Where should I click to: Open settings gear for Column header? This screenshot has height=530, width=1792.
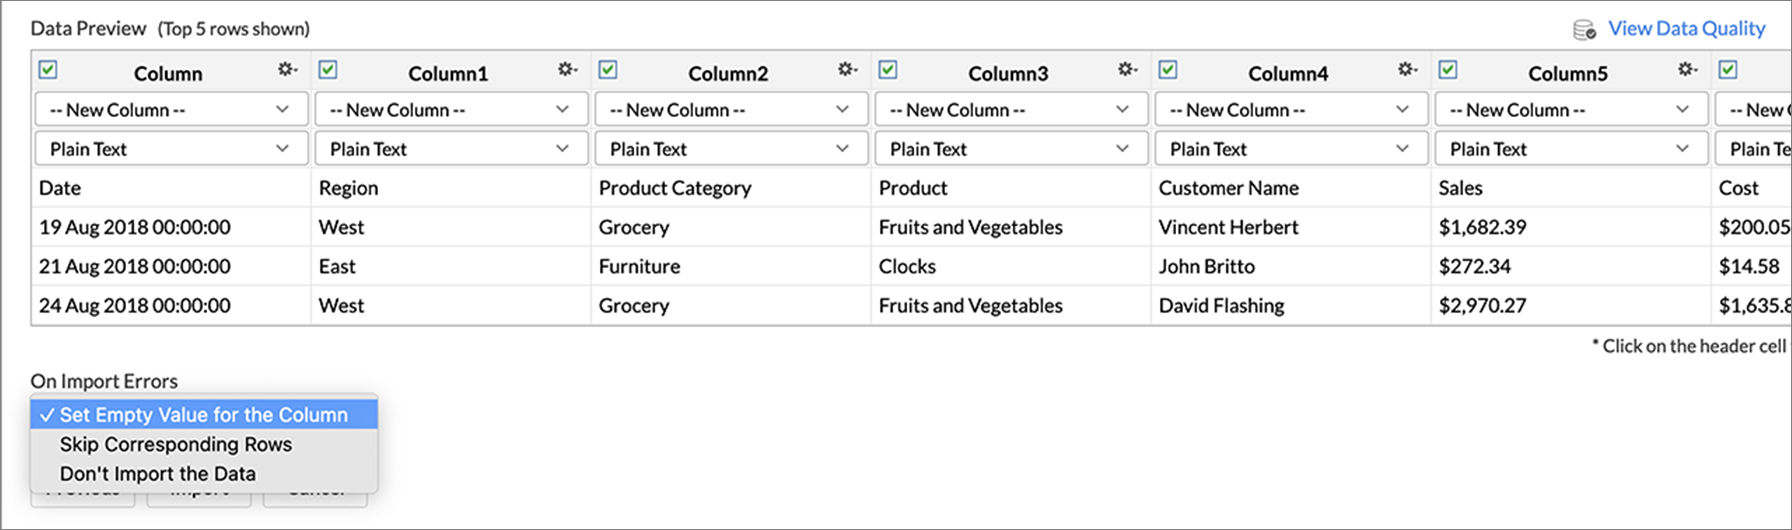click(287, 70)
